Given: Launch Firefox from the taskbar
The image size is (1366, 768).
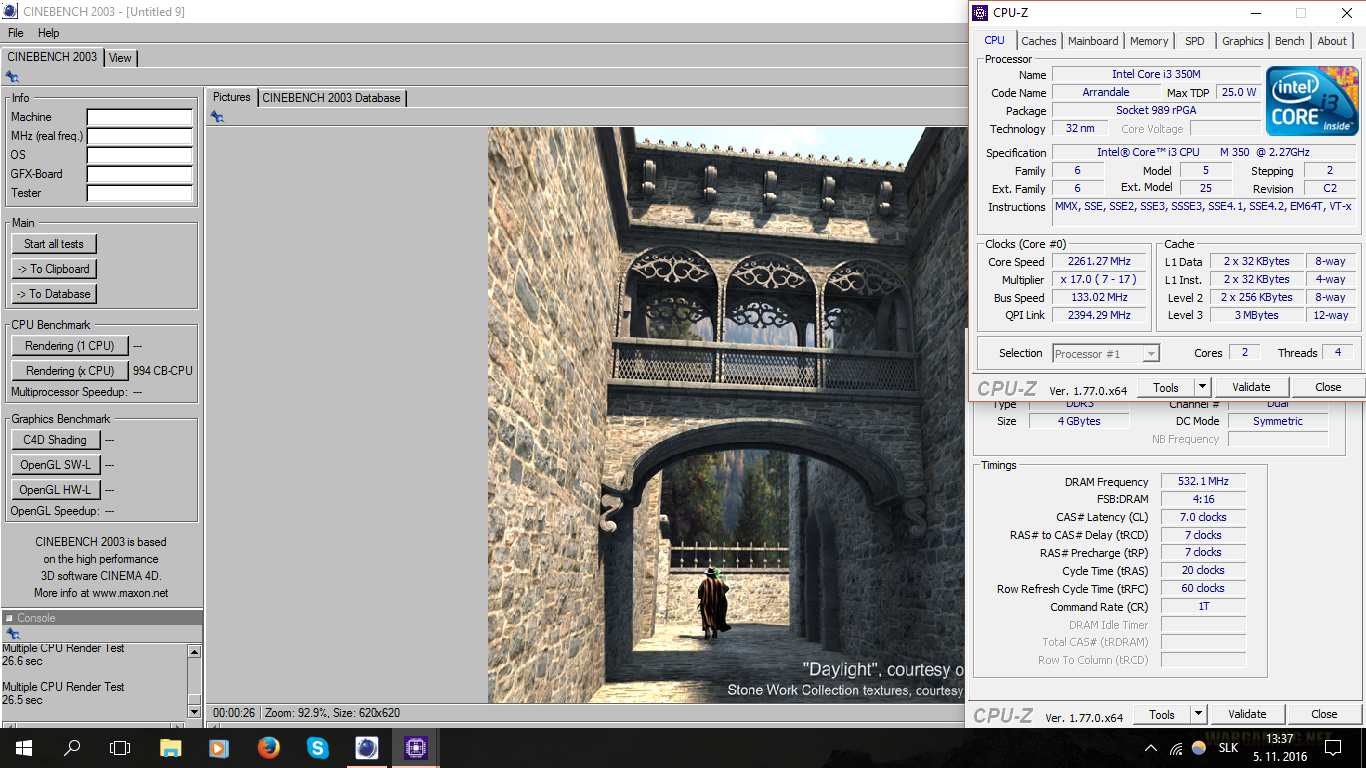Looking at the screenshot, I should click(x=268, y=748).
